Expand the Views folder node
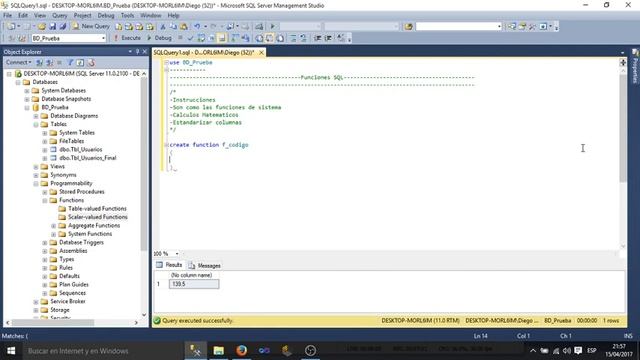640x360 pixels. pos(36,167)
